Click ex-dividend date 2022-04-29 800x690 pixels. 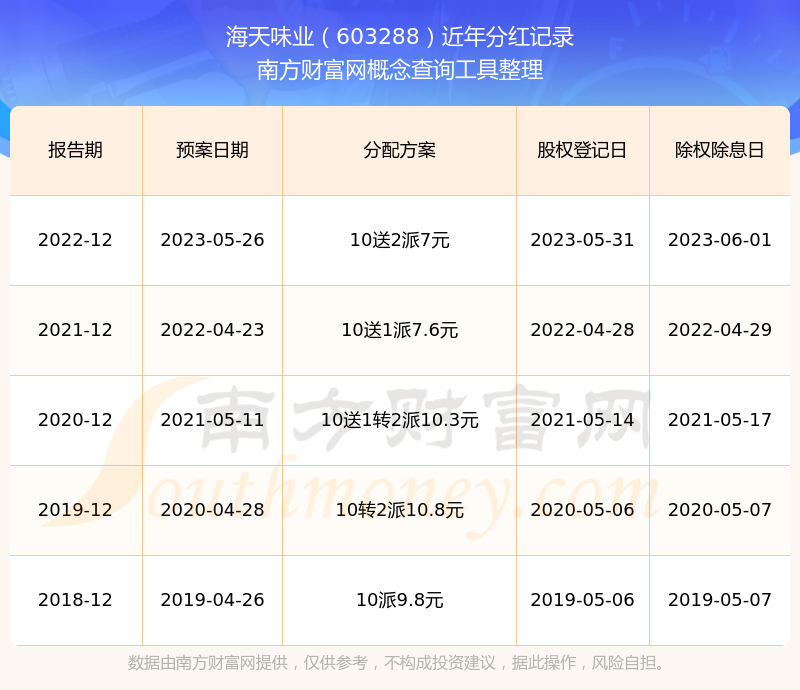(x=719, y=330)
